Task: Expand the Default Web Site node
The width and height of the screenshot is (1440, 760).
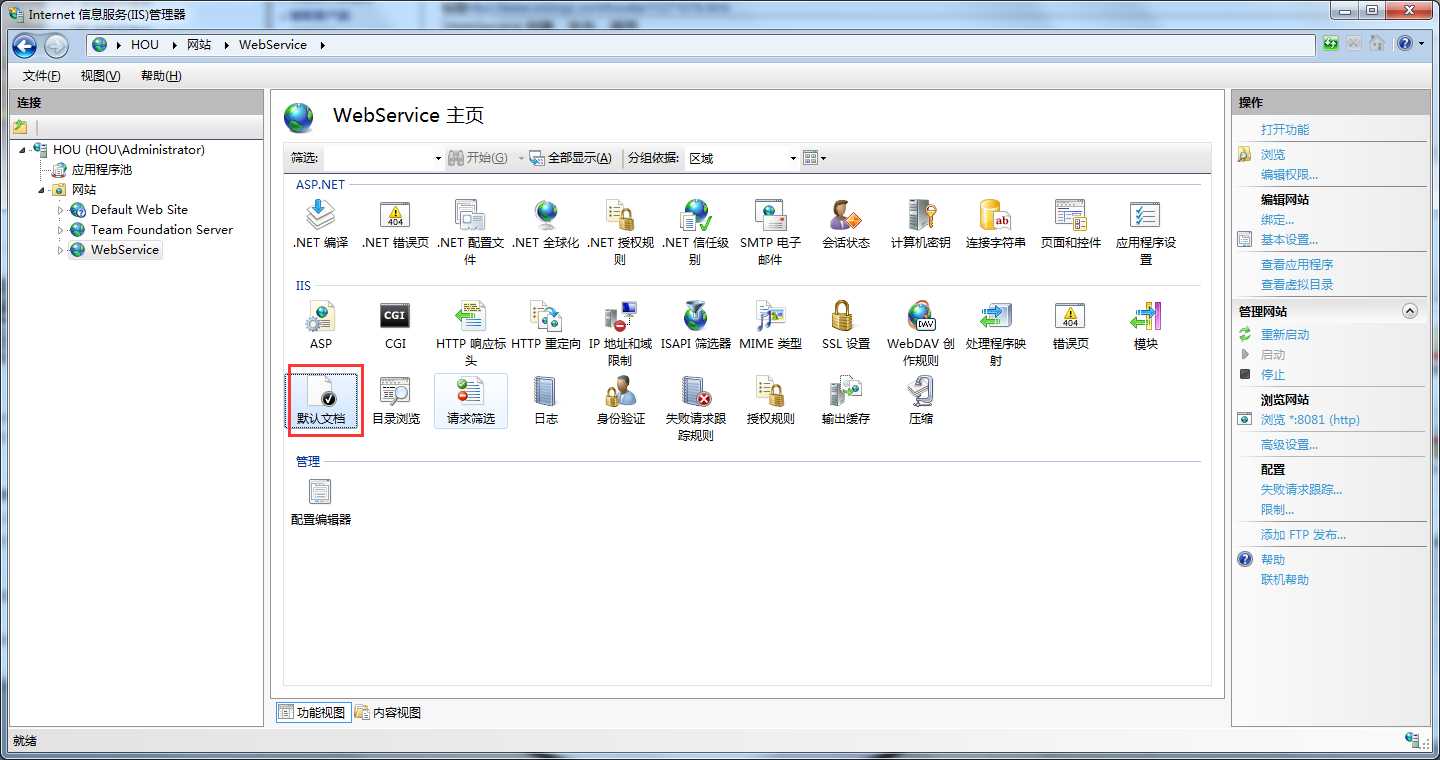Action: point(60,210)
